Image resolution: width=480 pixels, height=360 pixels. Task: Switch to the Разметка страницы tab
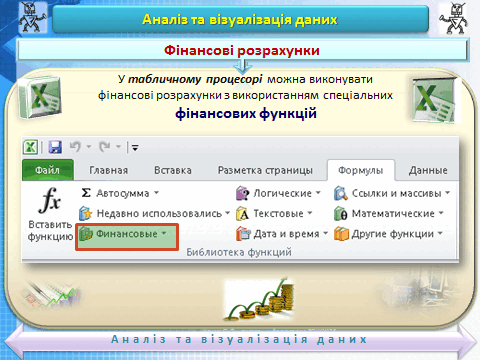pos(265,170)
